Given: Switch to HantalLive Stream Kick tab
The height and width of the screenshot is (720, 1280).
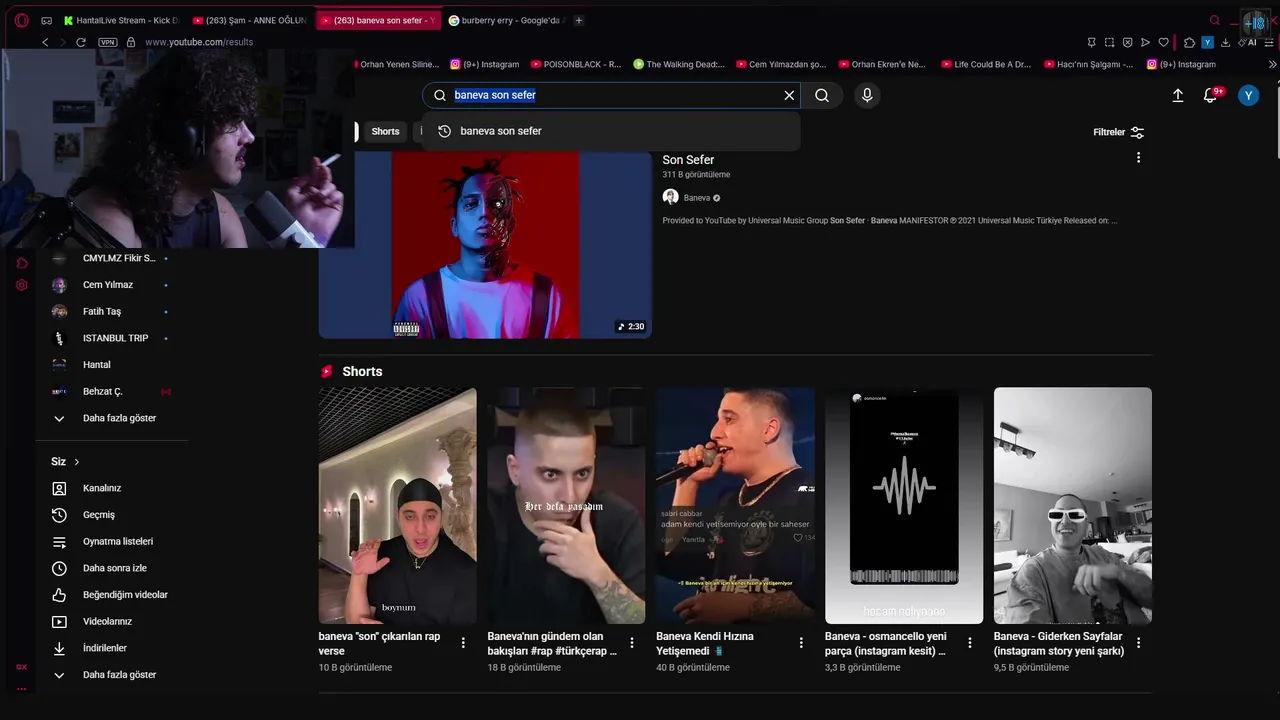Looking at the screenshot, I should (x=120, y=20).
